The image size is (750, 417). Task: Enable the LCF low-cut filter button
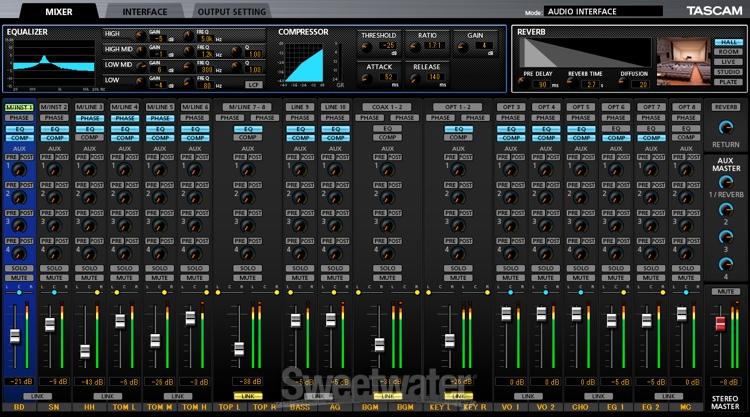click(x=254, y=85)
